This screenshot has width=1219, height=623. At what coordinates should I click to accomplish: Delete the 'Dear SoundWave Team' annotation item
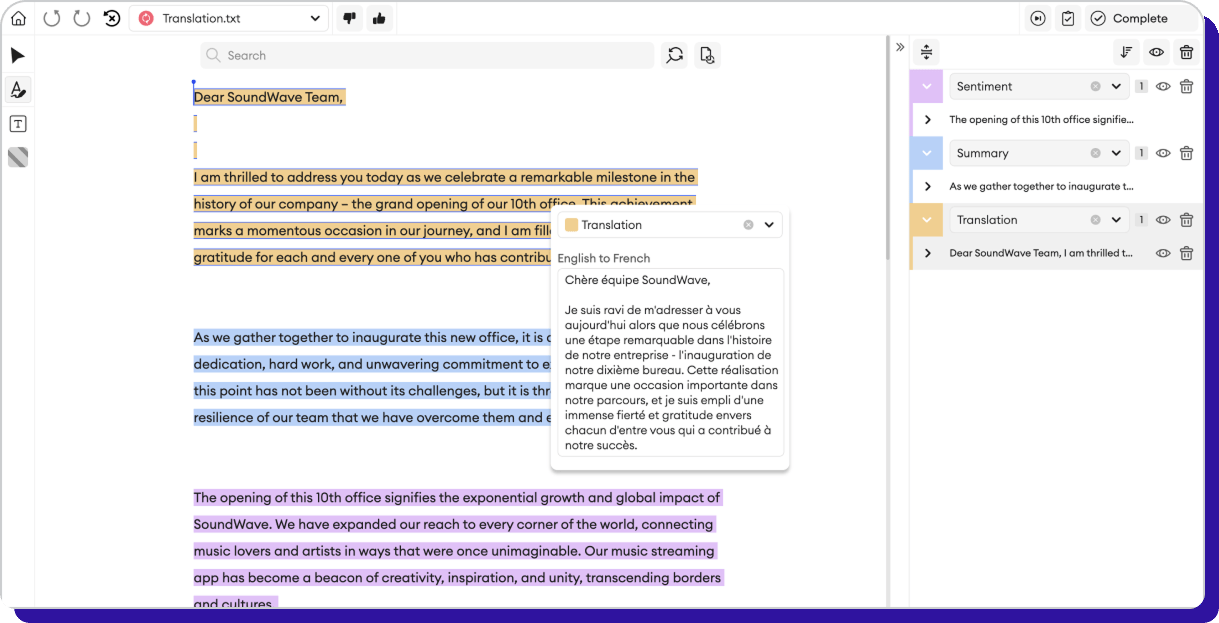pos(1186,253)
